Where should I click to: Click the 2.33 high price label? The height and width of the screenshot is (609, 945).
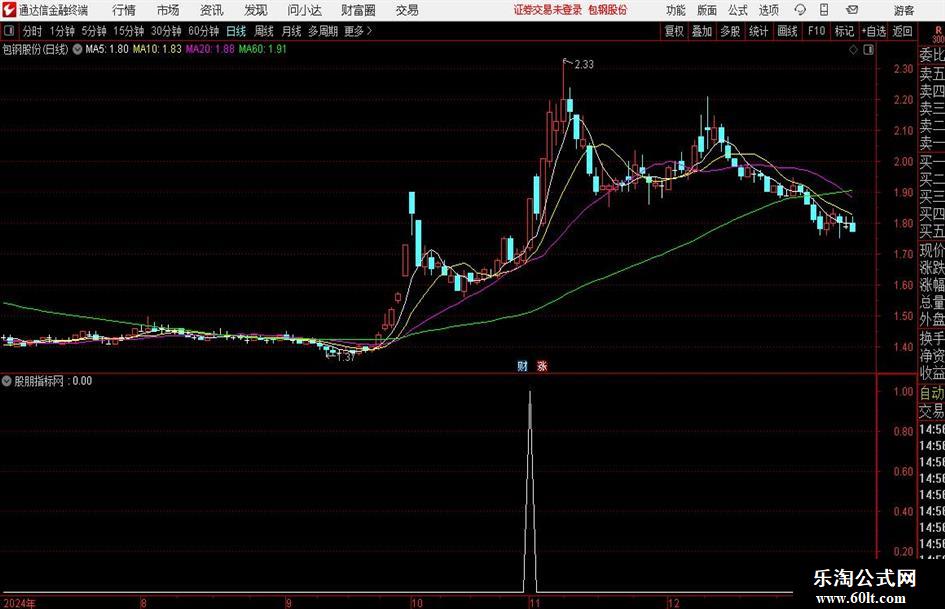pos(583,65)
